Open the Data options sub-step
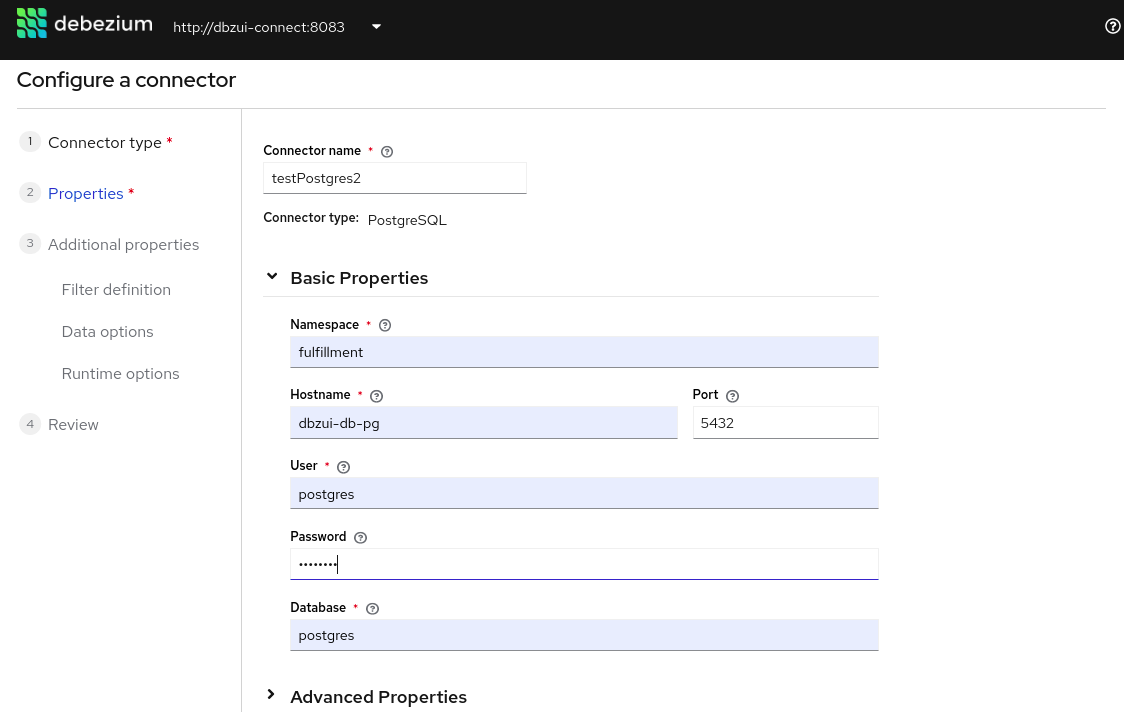 coord(107,332)
